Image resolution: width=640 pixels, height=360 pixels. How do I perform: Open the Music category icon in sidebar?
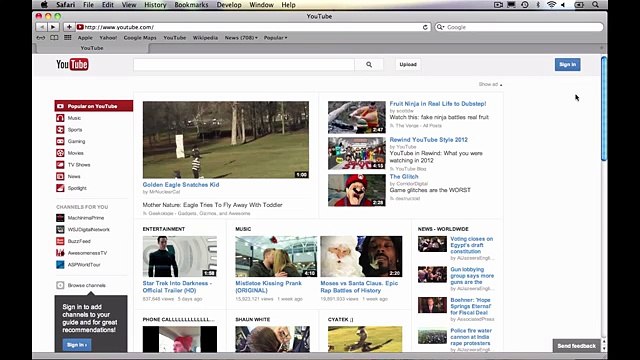coord(60,118)
